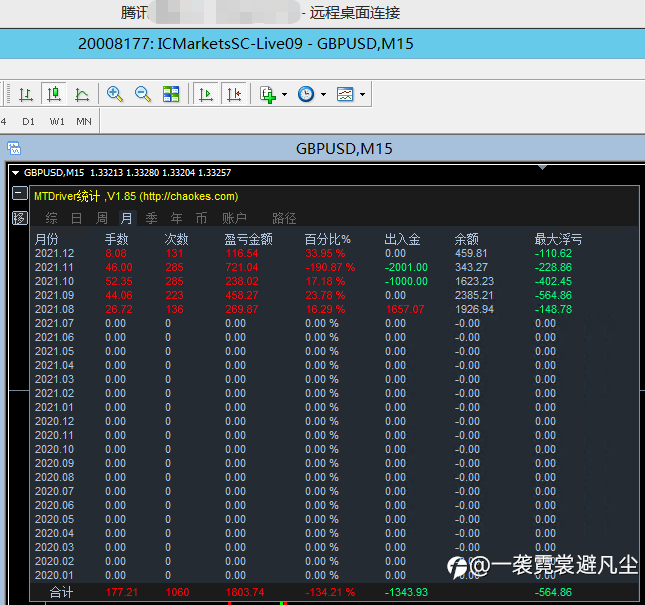Switch to the 日 tab
This screenshot has width=645, height=605.
77,218
